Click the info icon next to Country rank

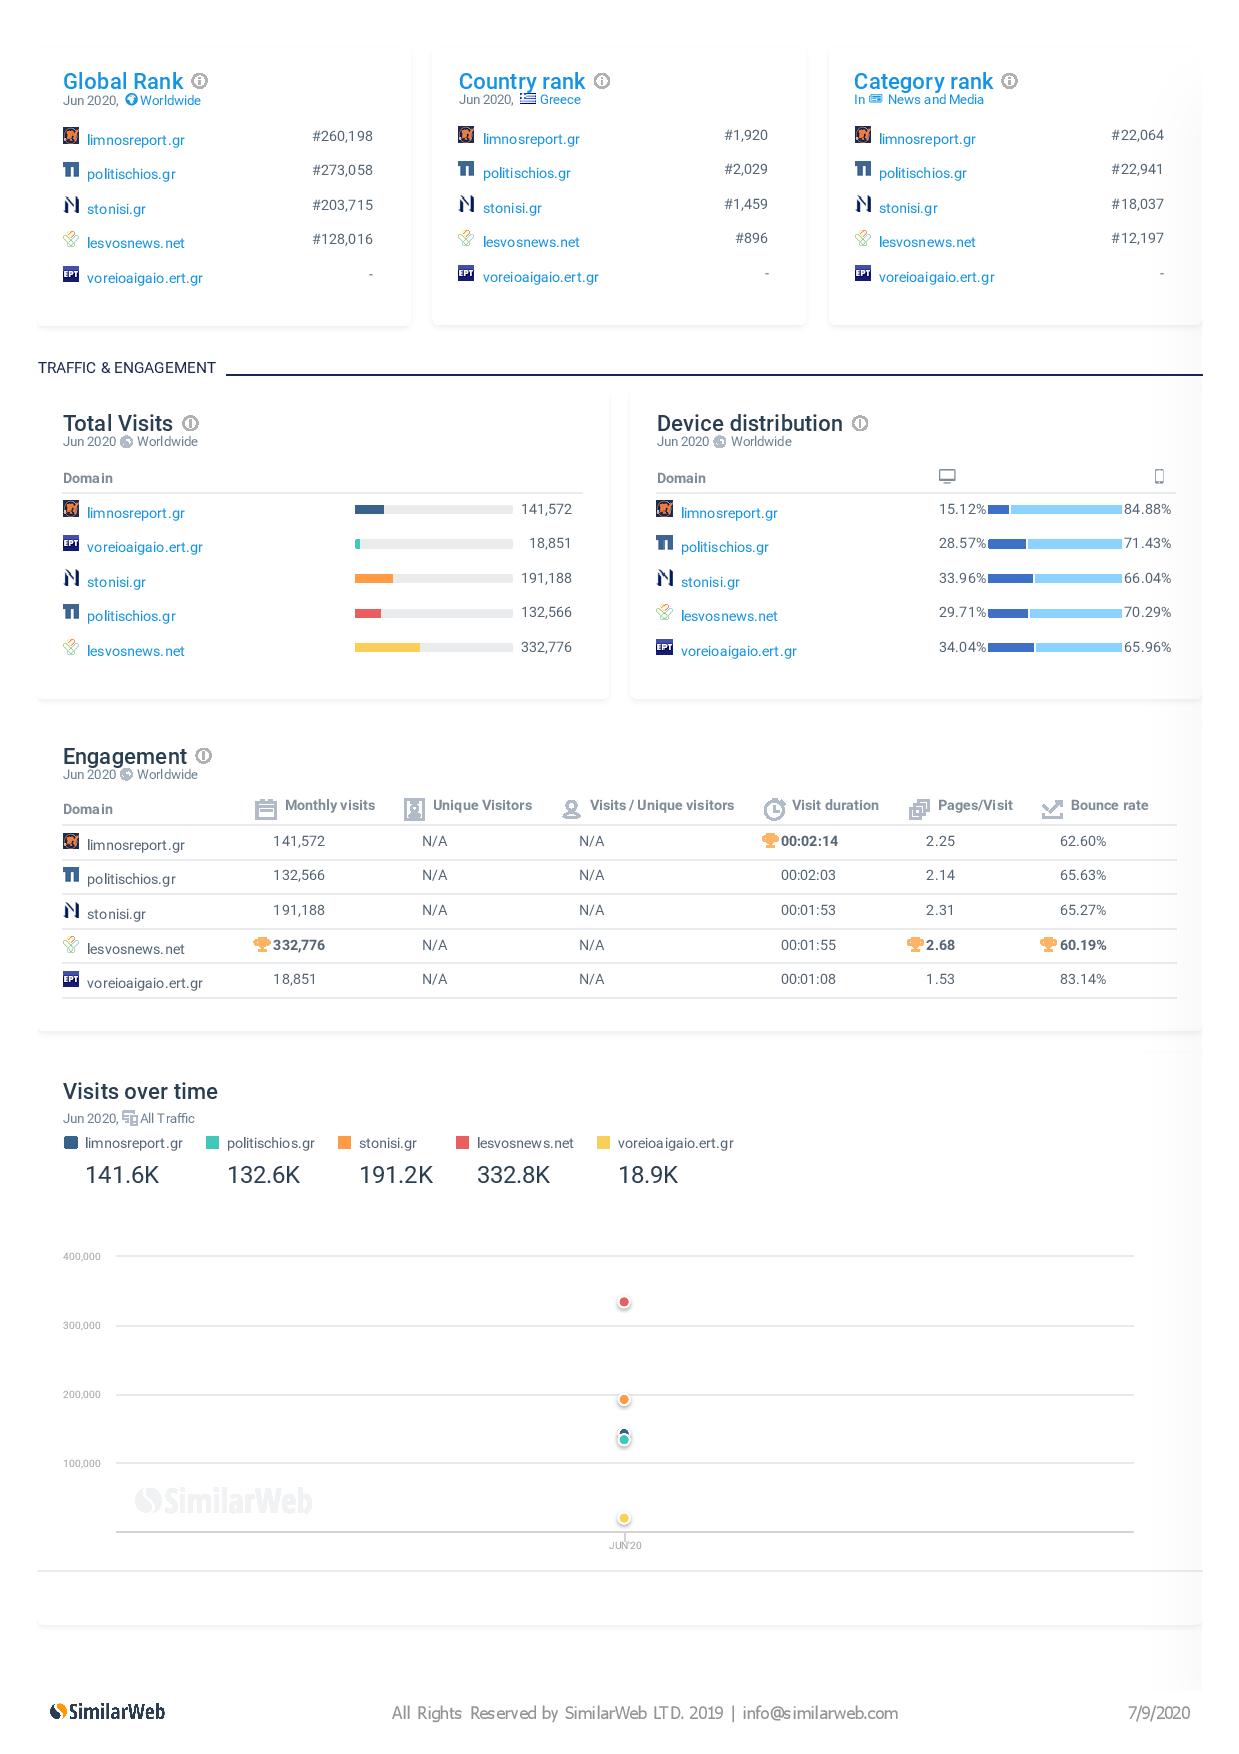[602, 81]
